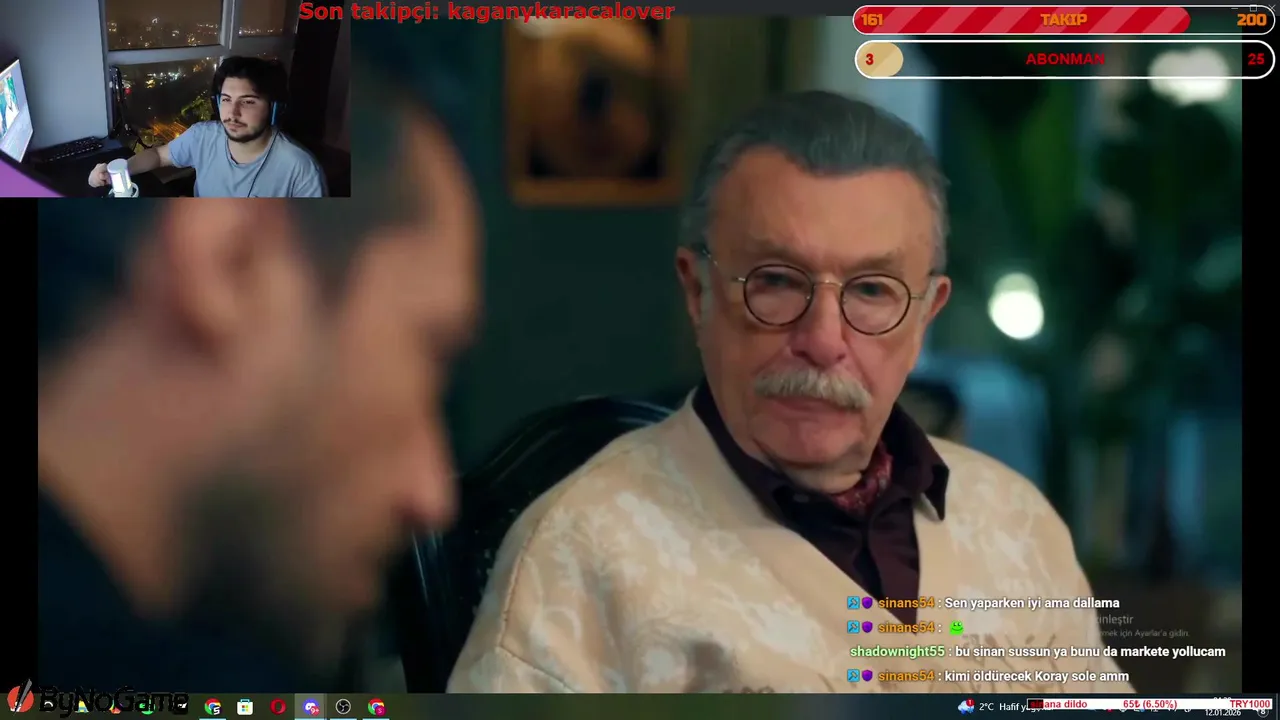Switch to the Discord taskbar icon

click(x=311, y=707)
